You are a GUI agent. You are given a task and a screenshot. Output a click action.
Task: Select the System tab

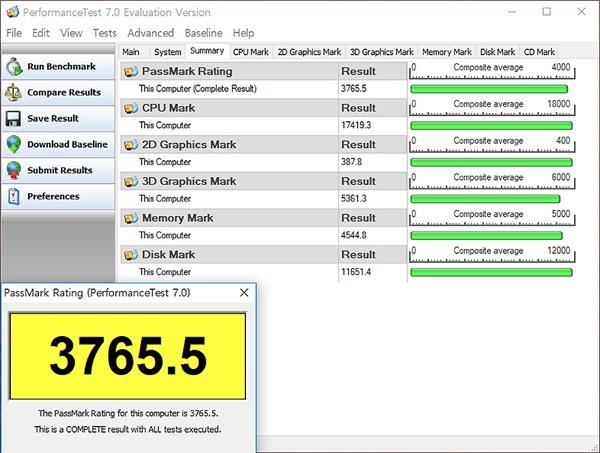pos(168,52)
